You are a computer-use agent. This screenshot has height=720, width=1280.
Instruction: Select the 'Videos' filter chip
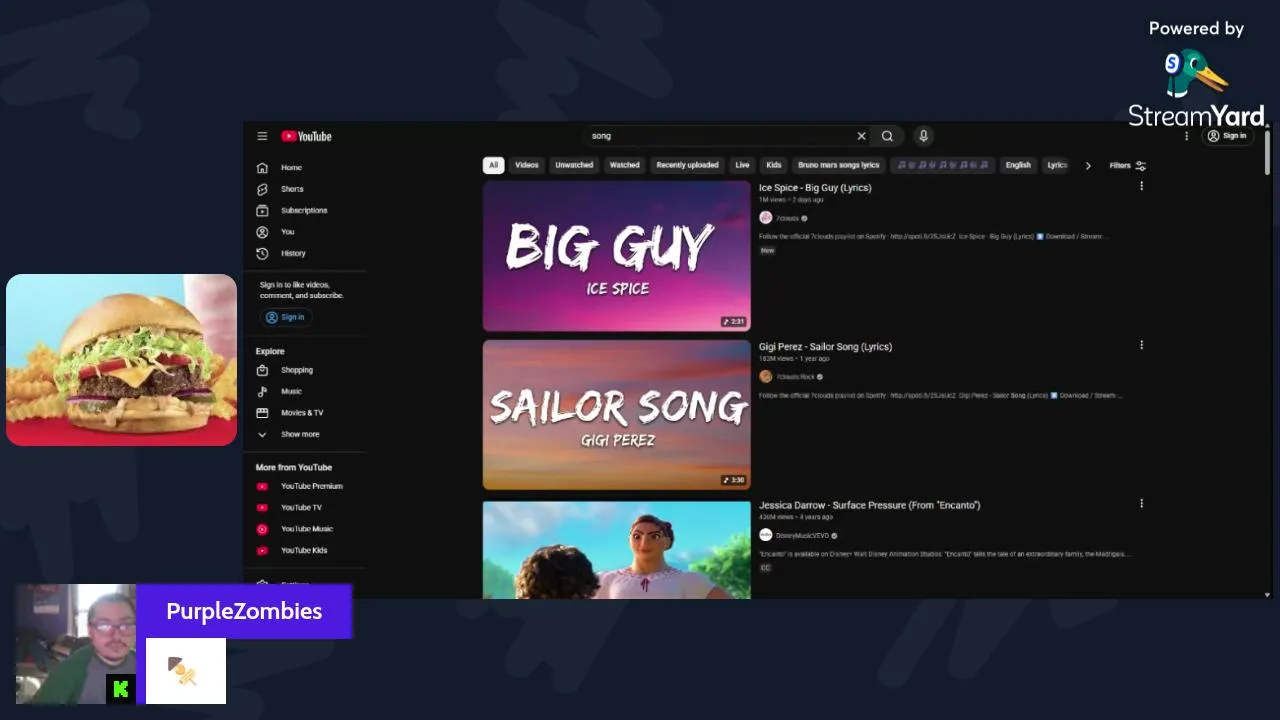click(x=526, y=165)
